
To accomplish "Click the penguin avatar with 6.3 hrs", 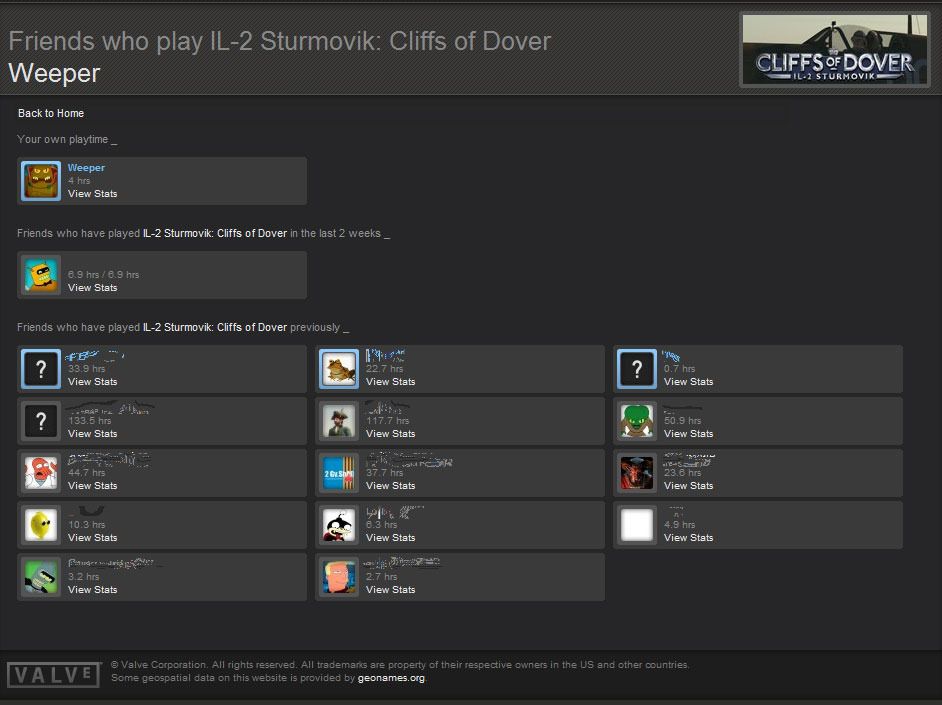I will click(x=339, y=525).
